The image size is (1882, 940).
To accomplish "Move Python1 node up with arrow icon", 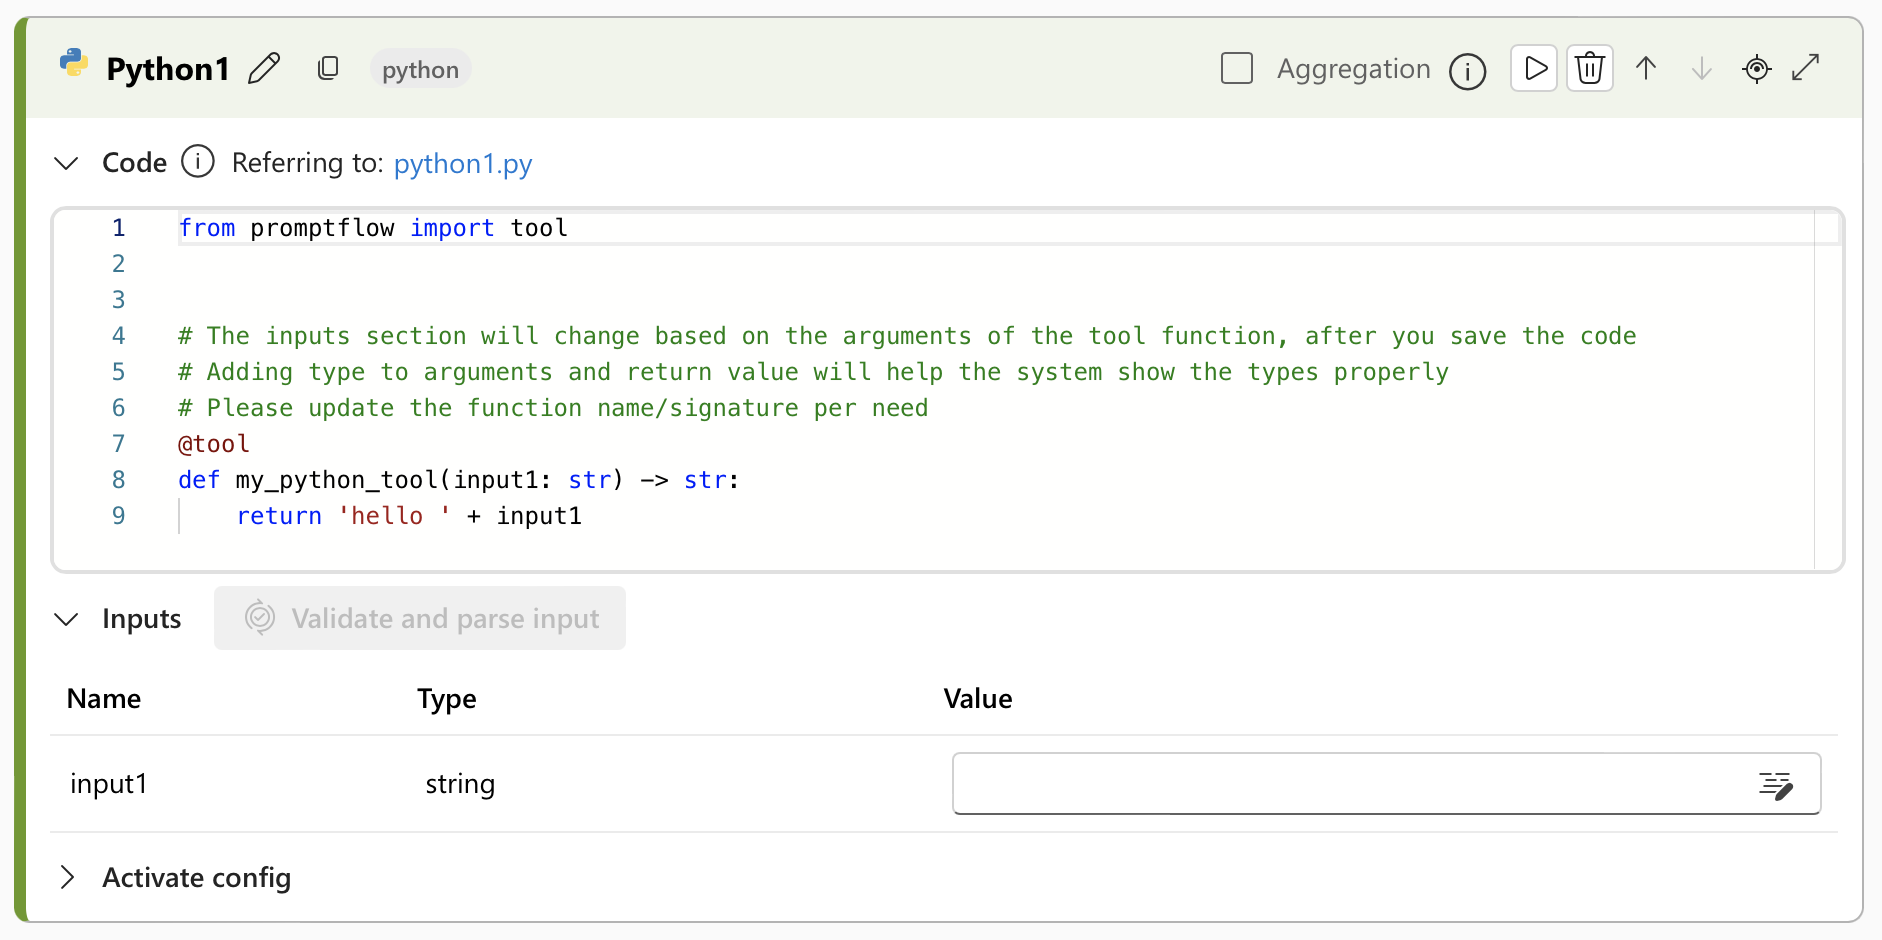I will click(x=1646, y=68).
